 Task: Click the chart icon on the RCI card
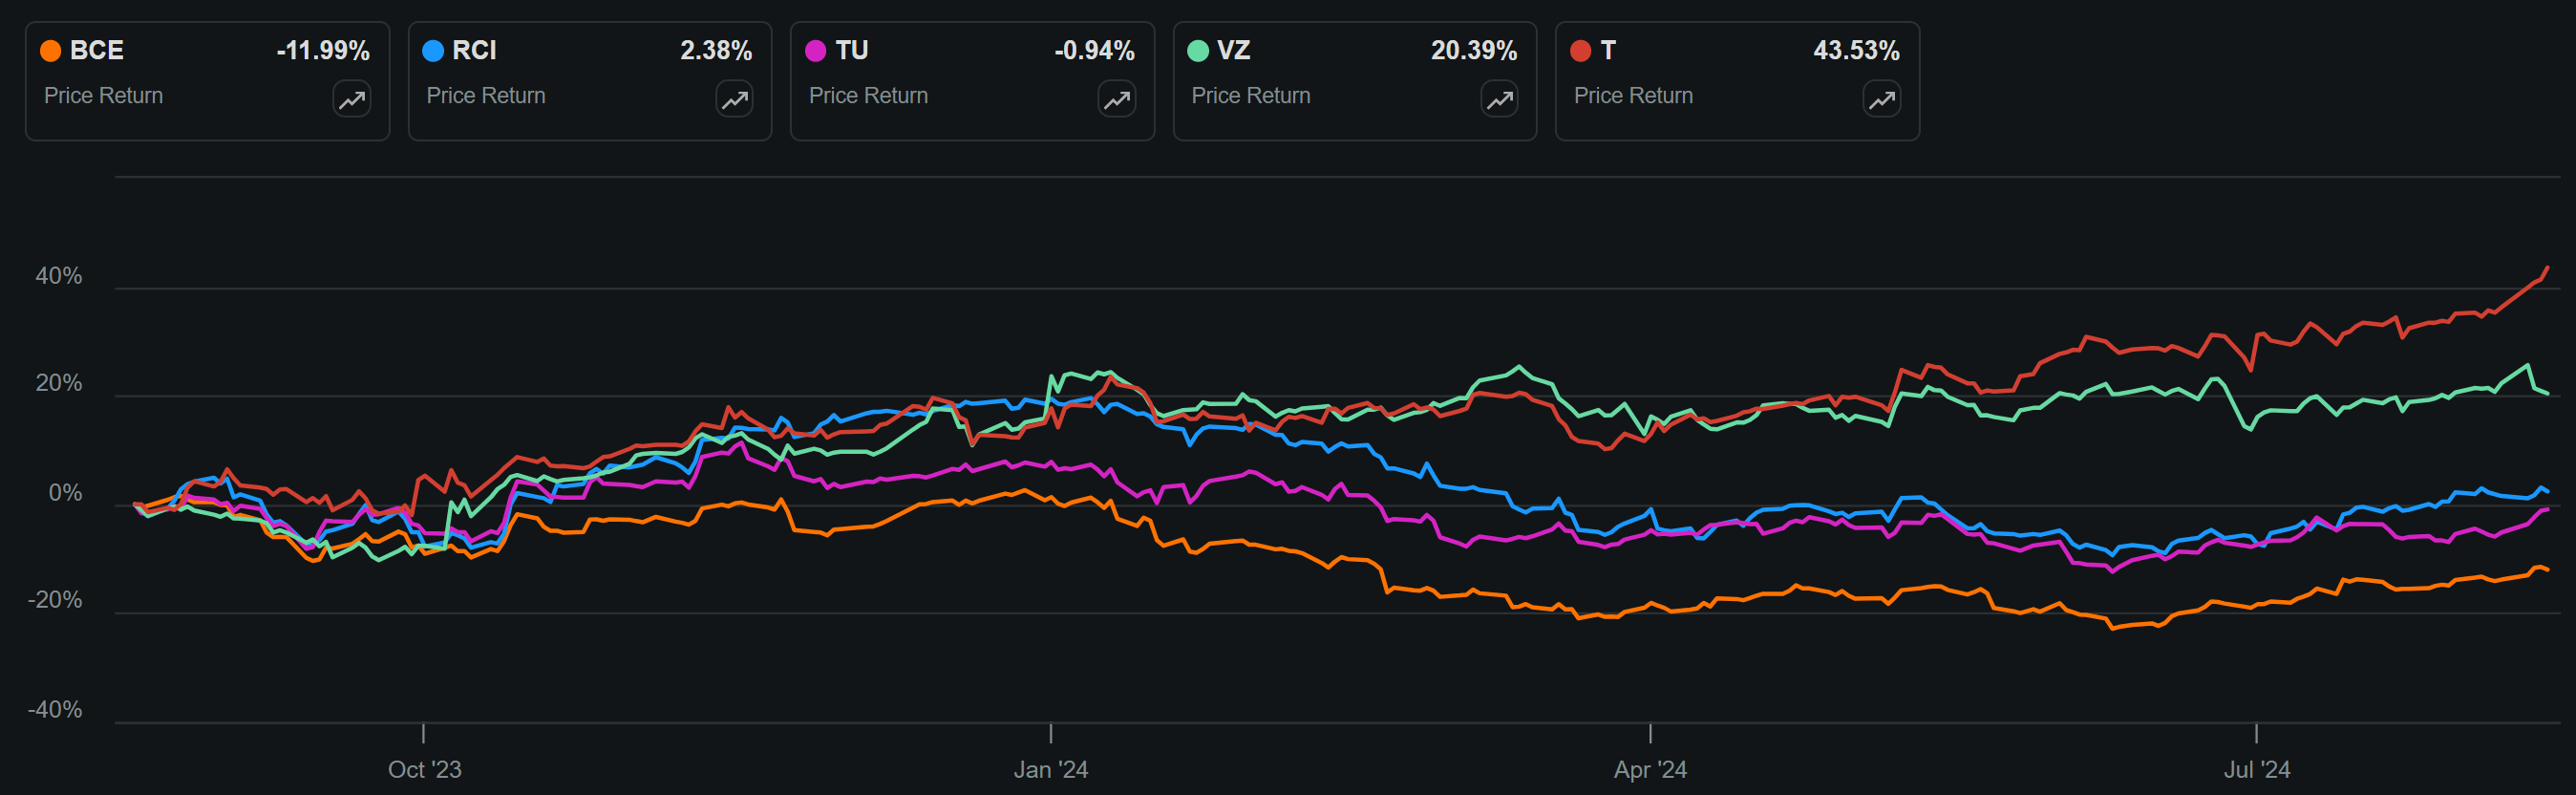tap(735, 99)
